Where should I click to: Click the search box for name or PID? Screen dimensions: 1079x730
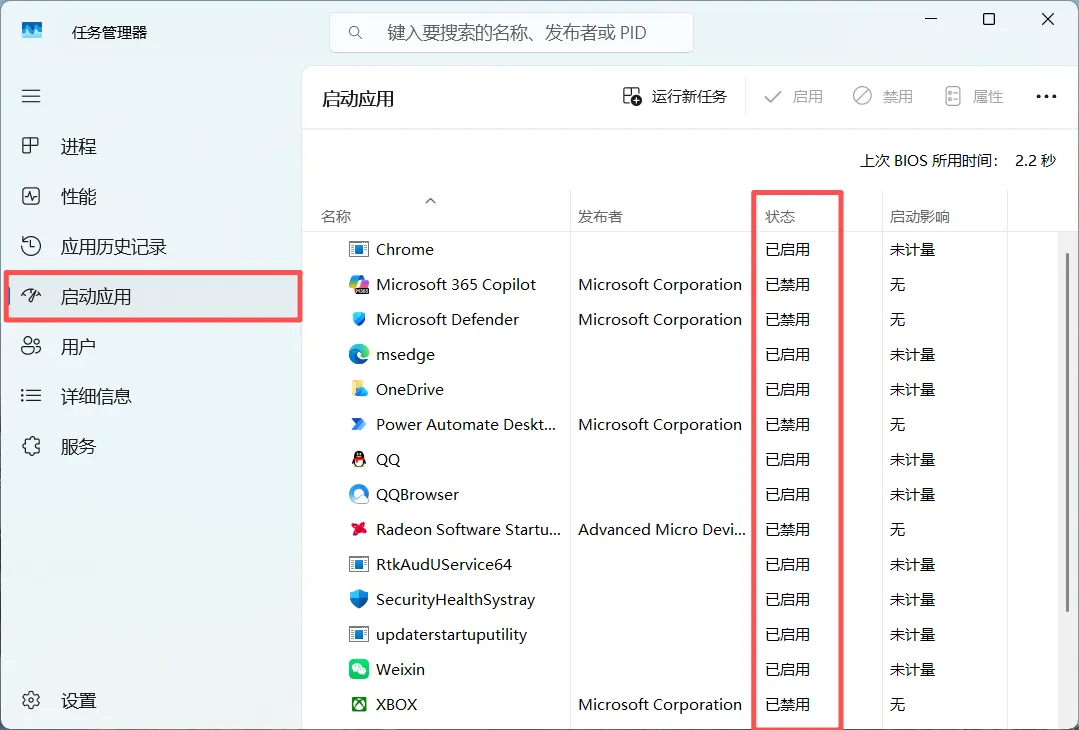511,32
